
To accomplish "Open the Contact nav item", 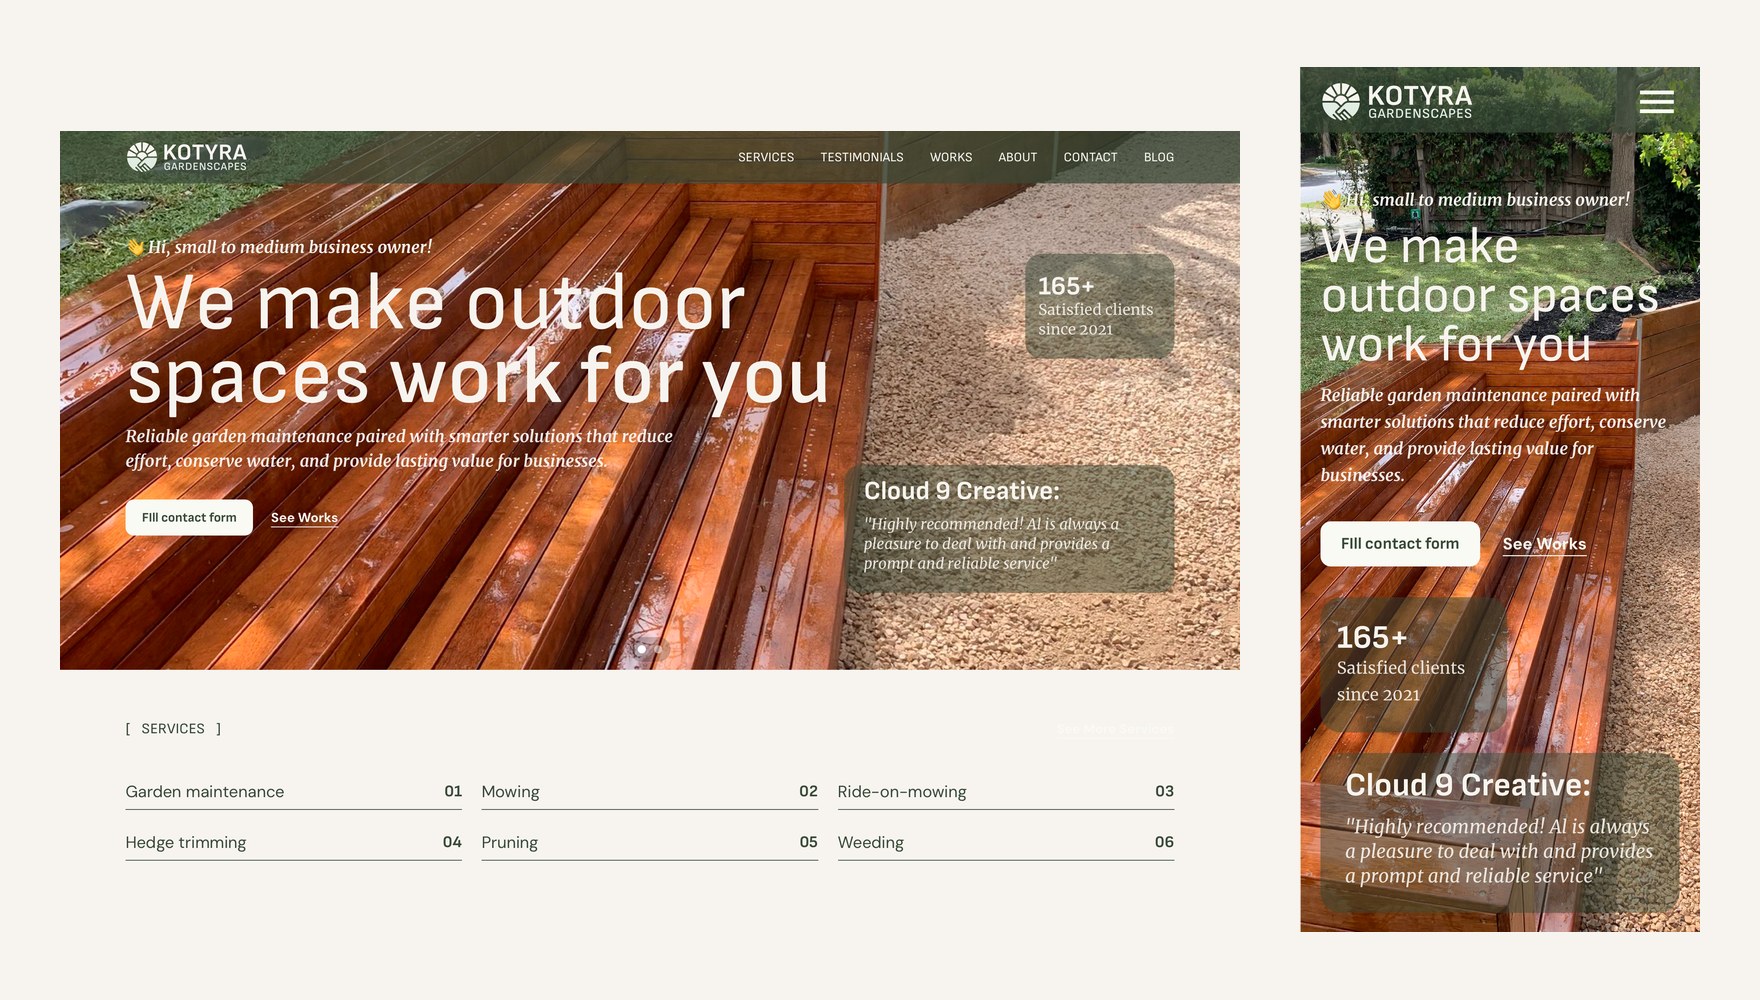I will [x=1090, y=157].
